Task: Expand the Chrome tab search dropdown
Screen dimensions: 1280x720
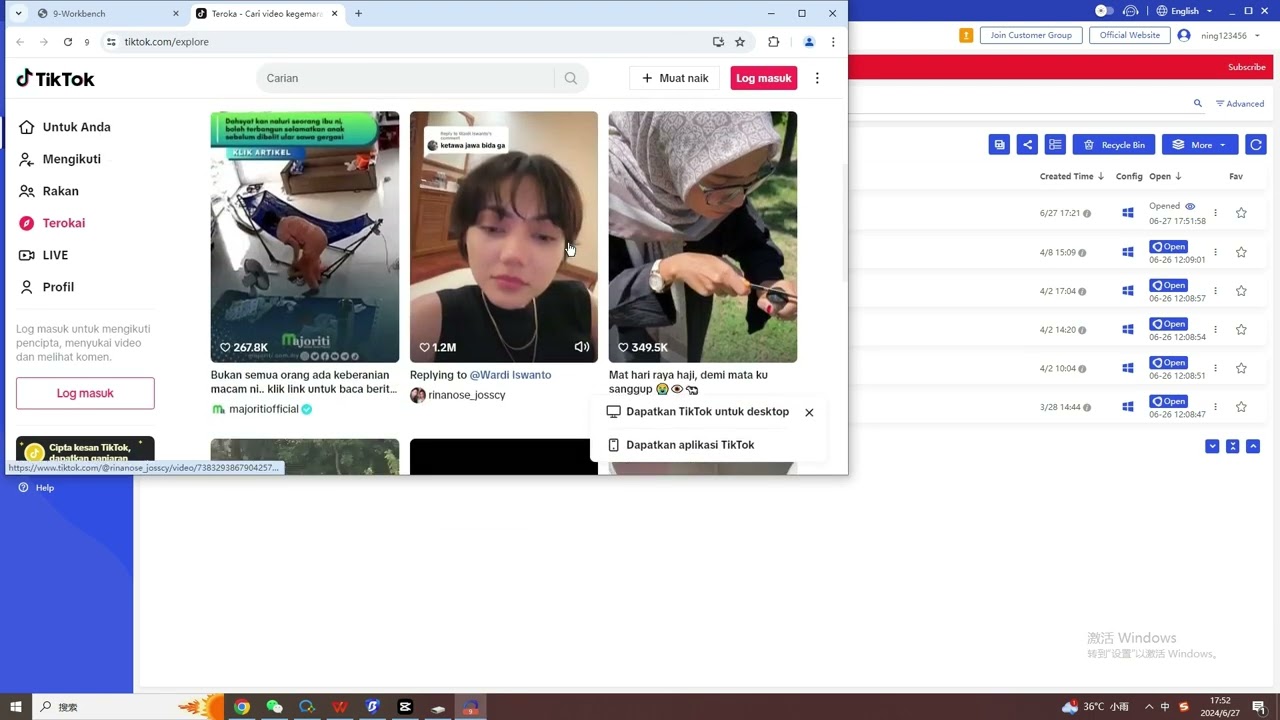Action: tap(18, 14)
